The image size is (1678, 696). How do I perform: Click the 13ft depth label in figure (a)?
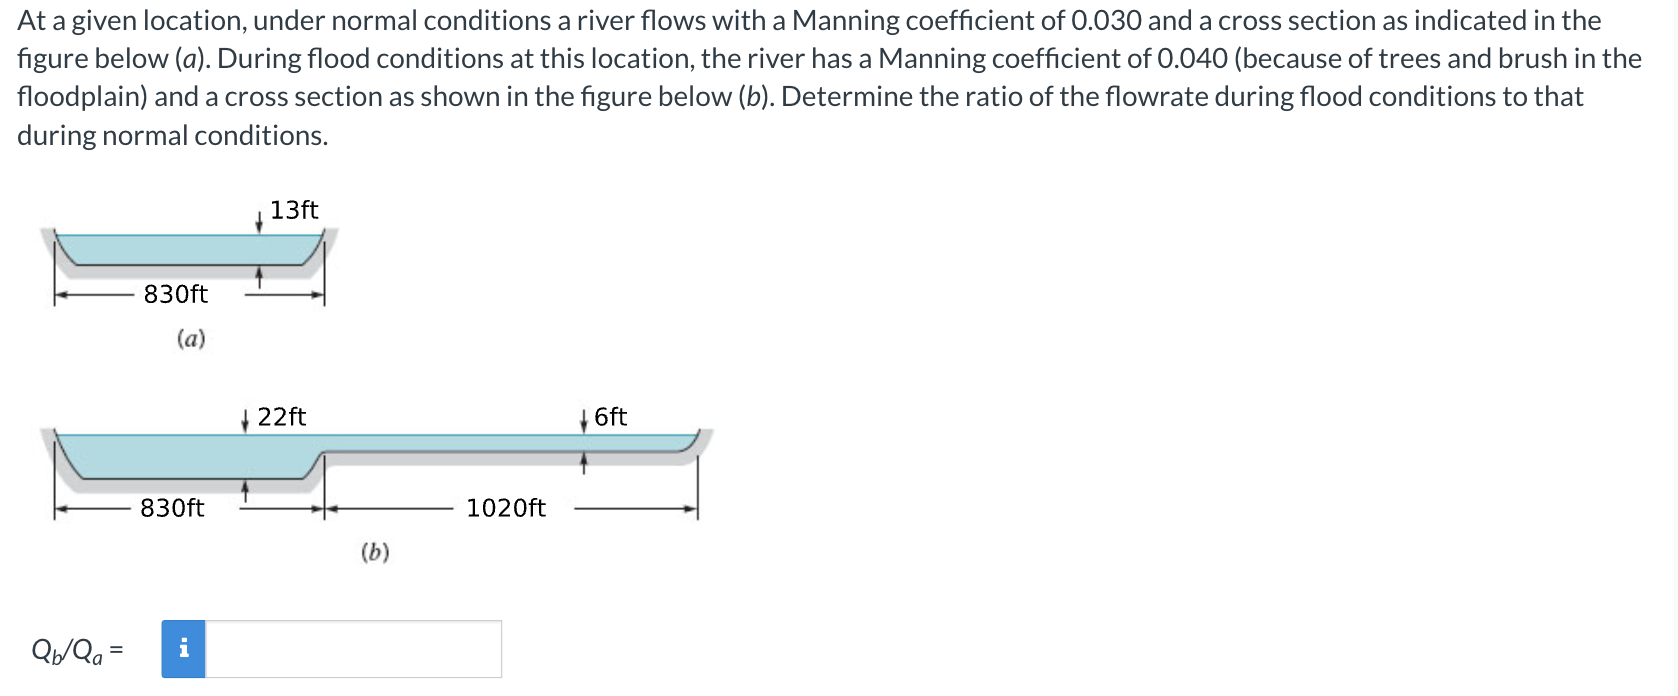coord(294,210)
